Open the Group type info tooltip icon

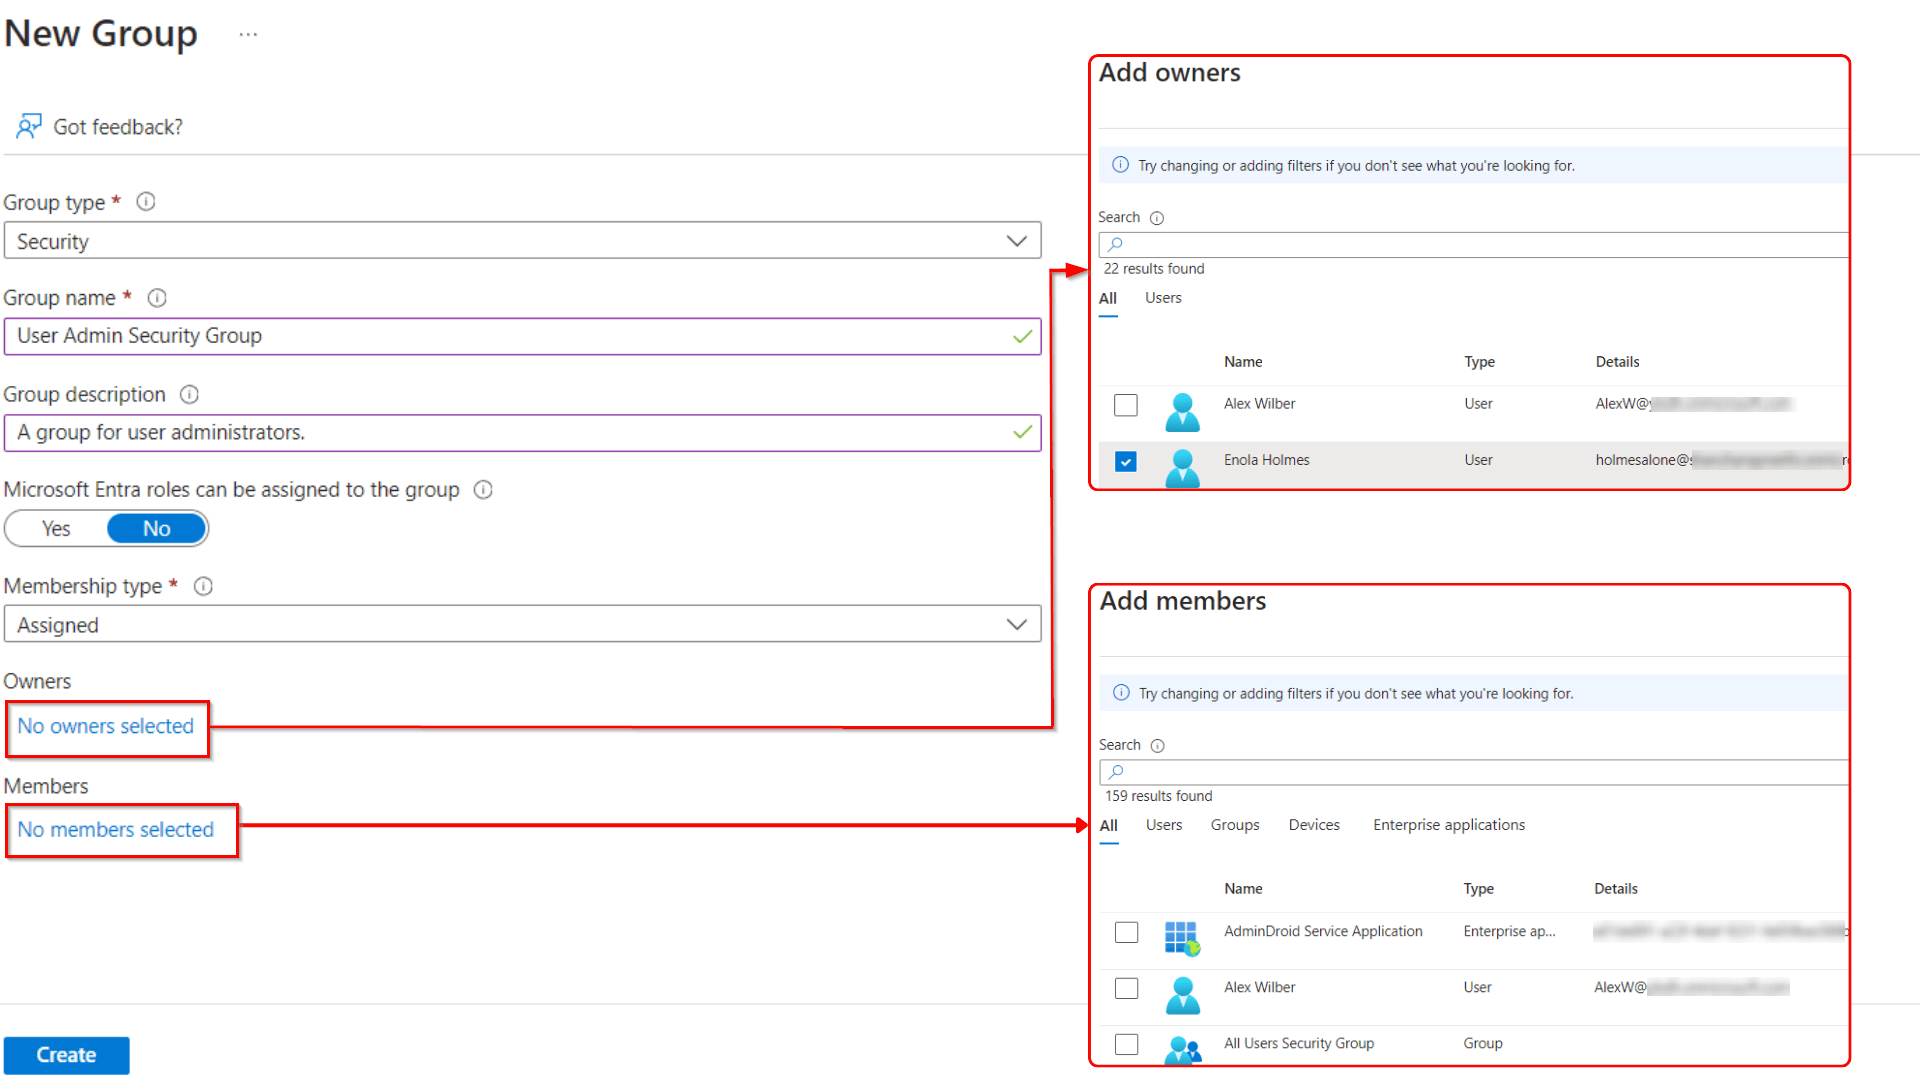click(x=146, y=201)
